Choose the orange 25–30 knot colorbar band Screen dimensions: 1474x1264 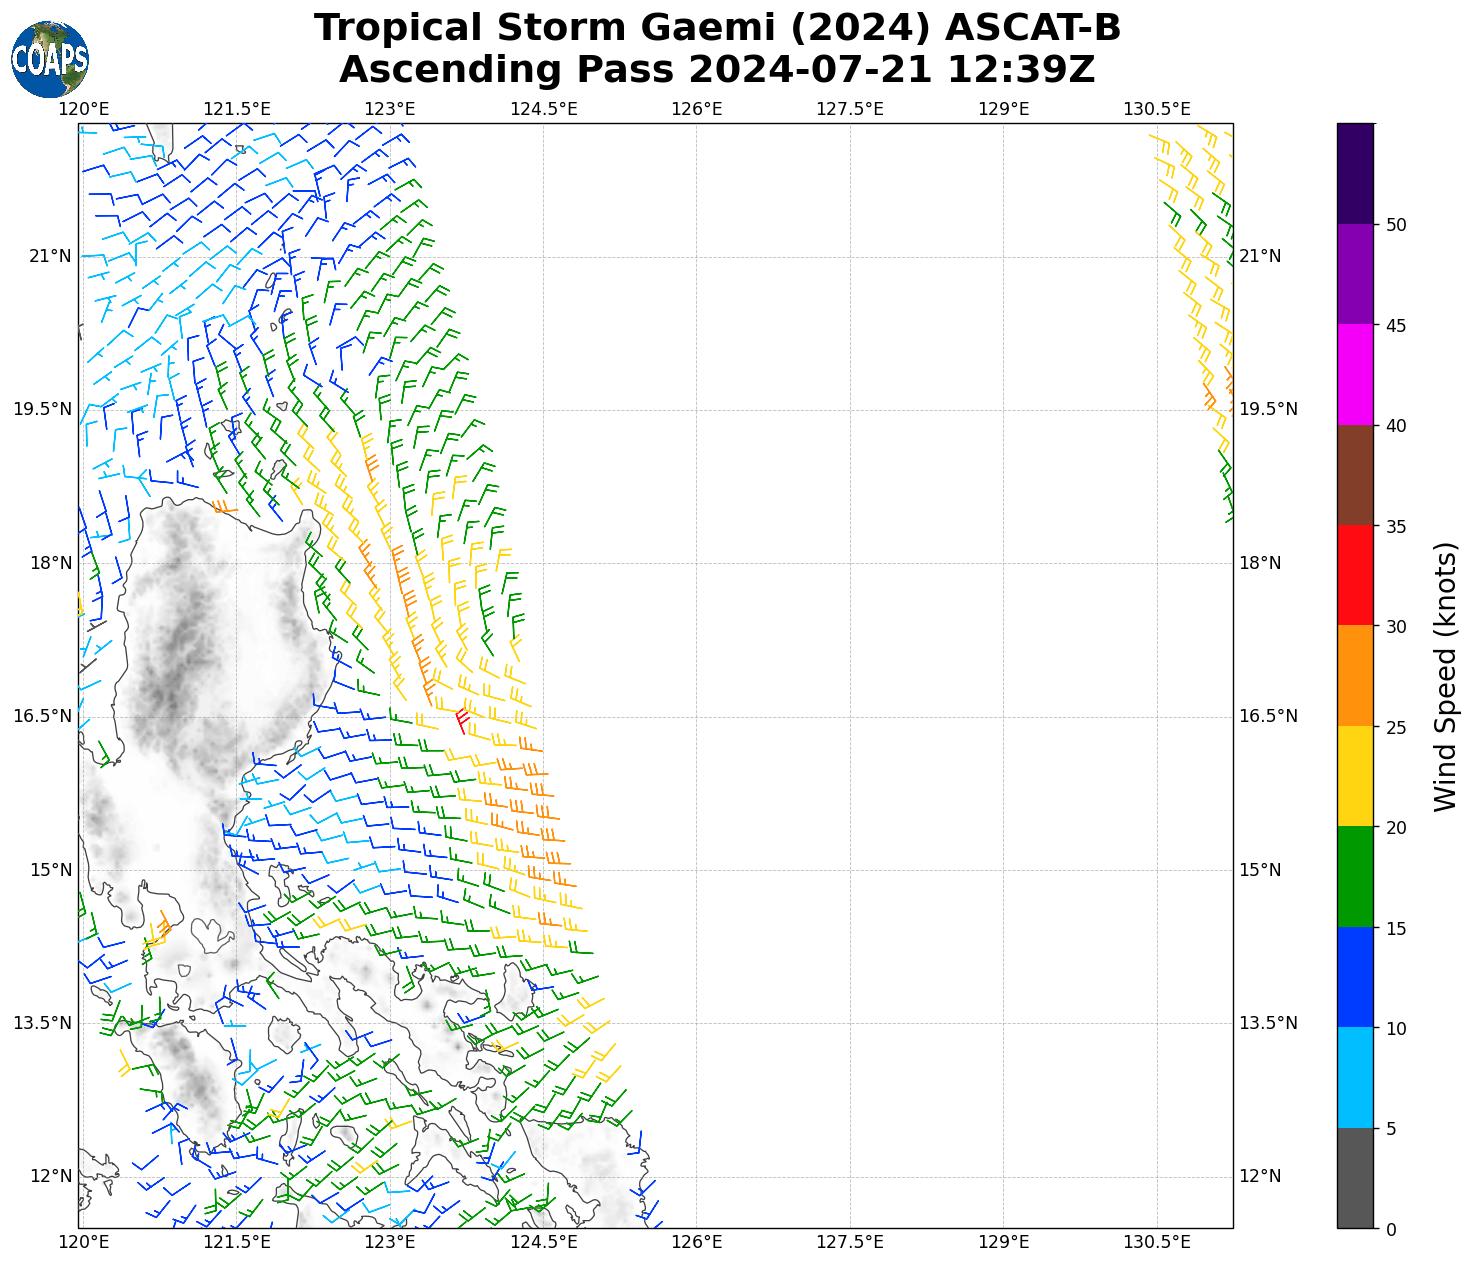[x=1355, y=676]
